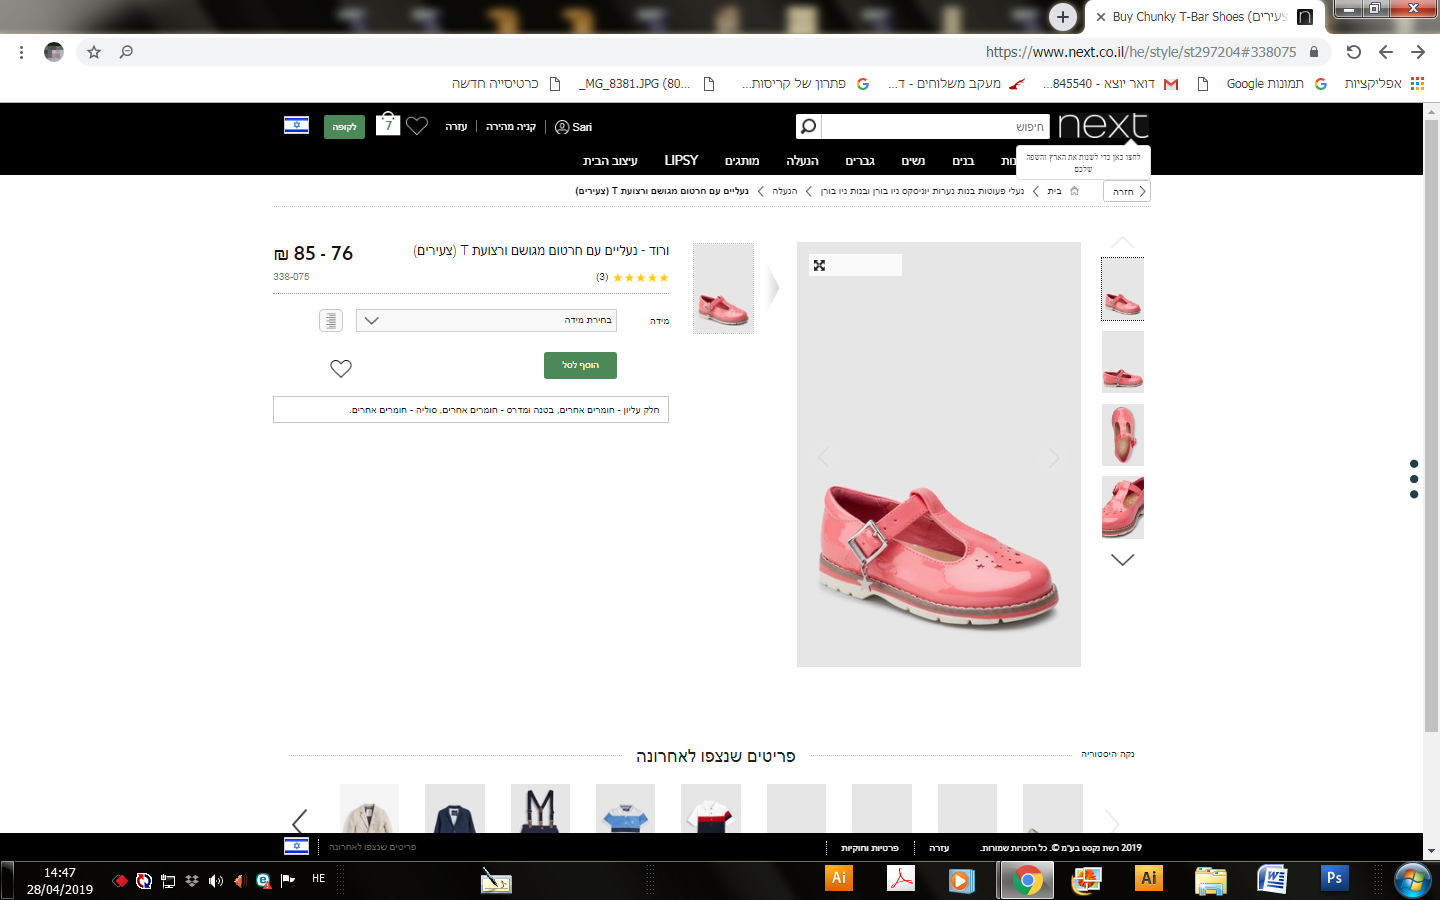
Task: Open the נשים menu
Action: click(x=913, y=160)
